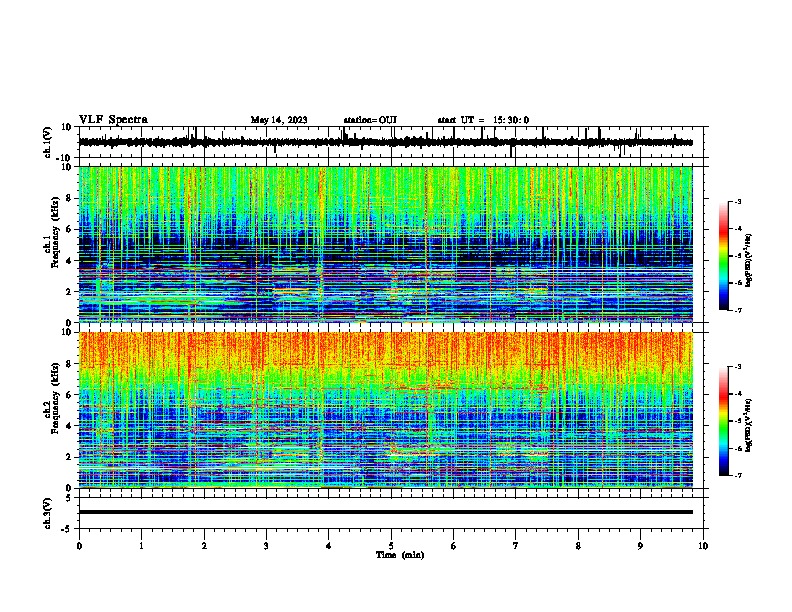Click time axis tick label "9"

click(640, 546)
